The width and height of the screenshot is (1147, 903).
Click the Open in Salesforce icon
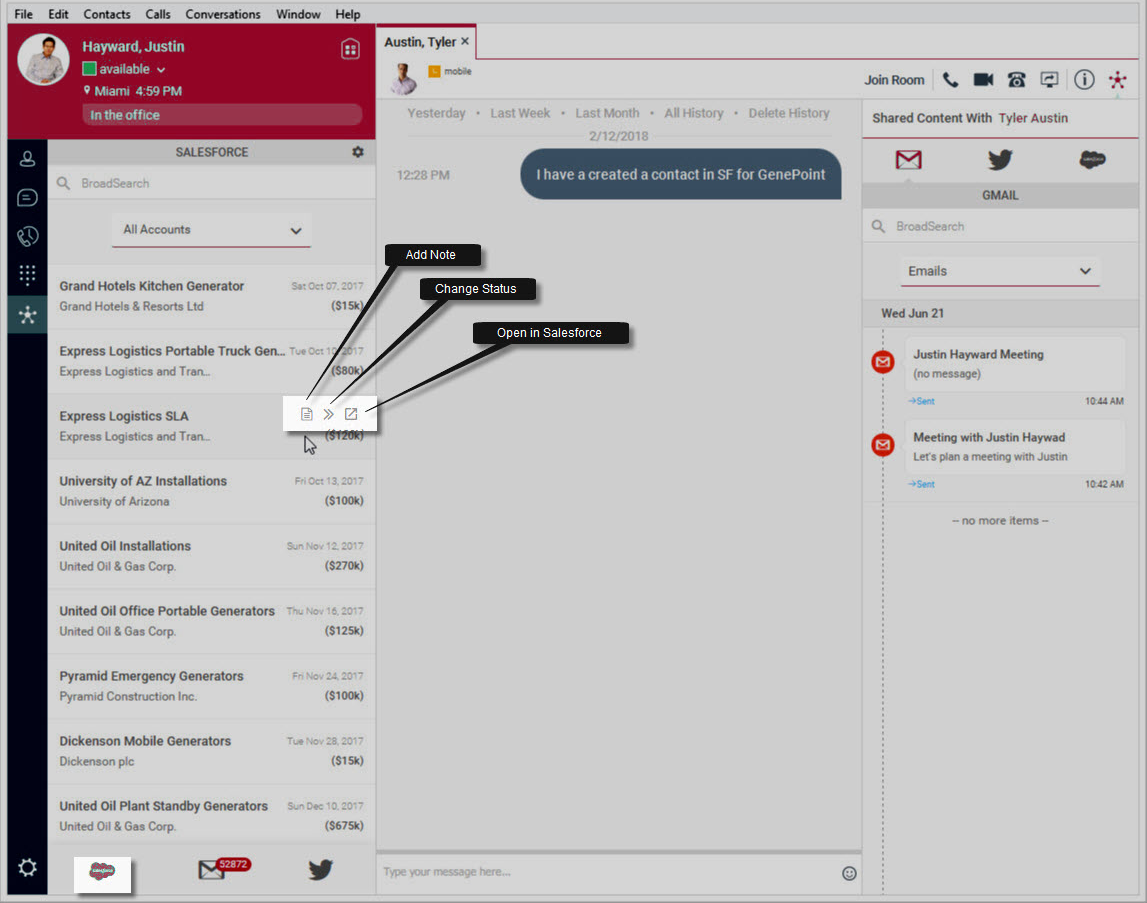(x=351, y=414)
